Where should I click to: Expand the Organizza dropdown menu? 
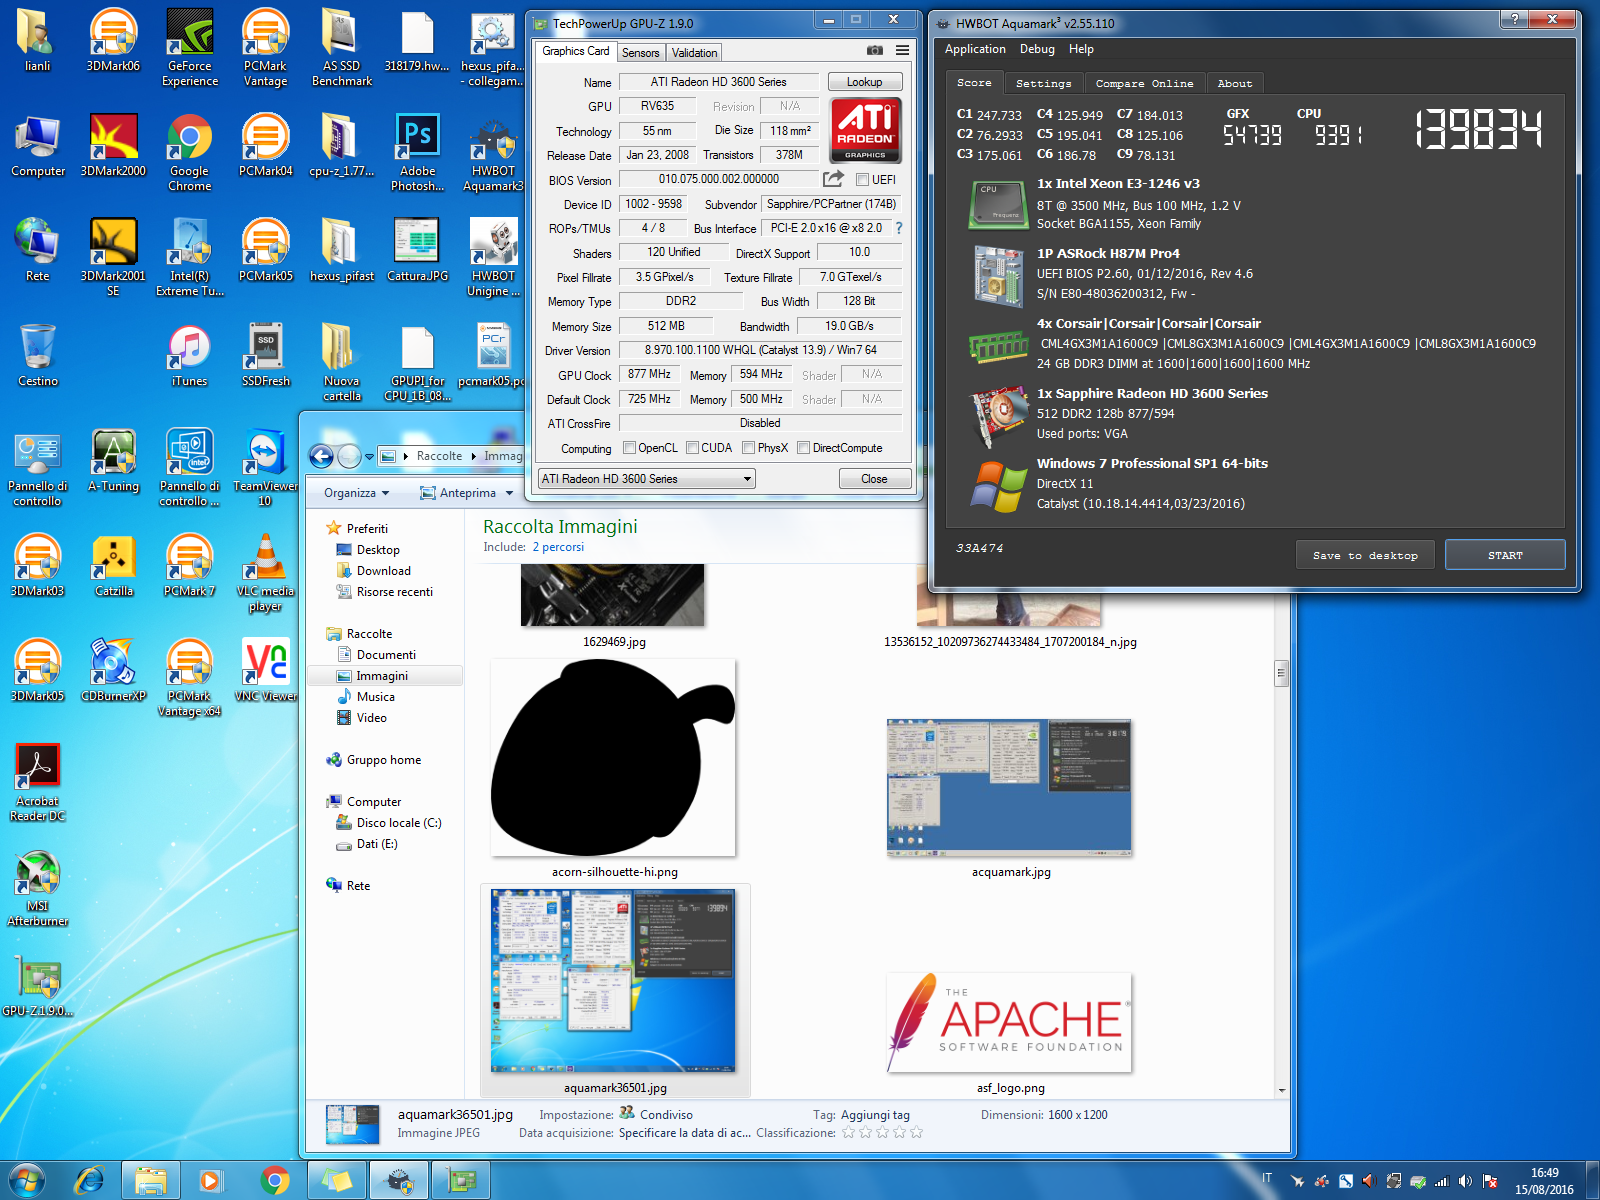point(357,493)
